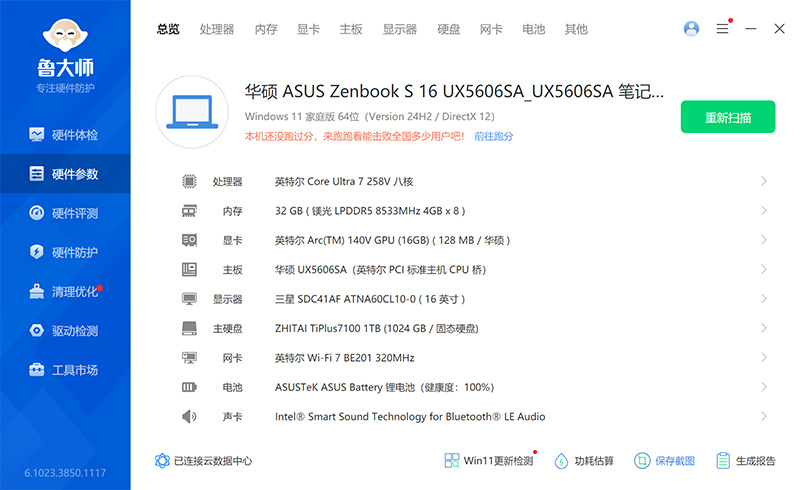Screen dimensions: 800x490
Task: Click the 专注硬件防护 slogan under the logo
Action: point(65,88)
